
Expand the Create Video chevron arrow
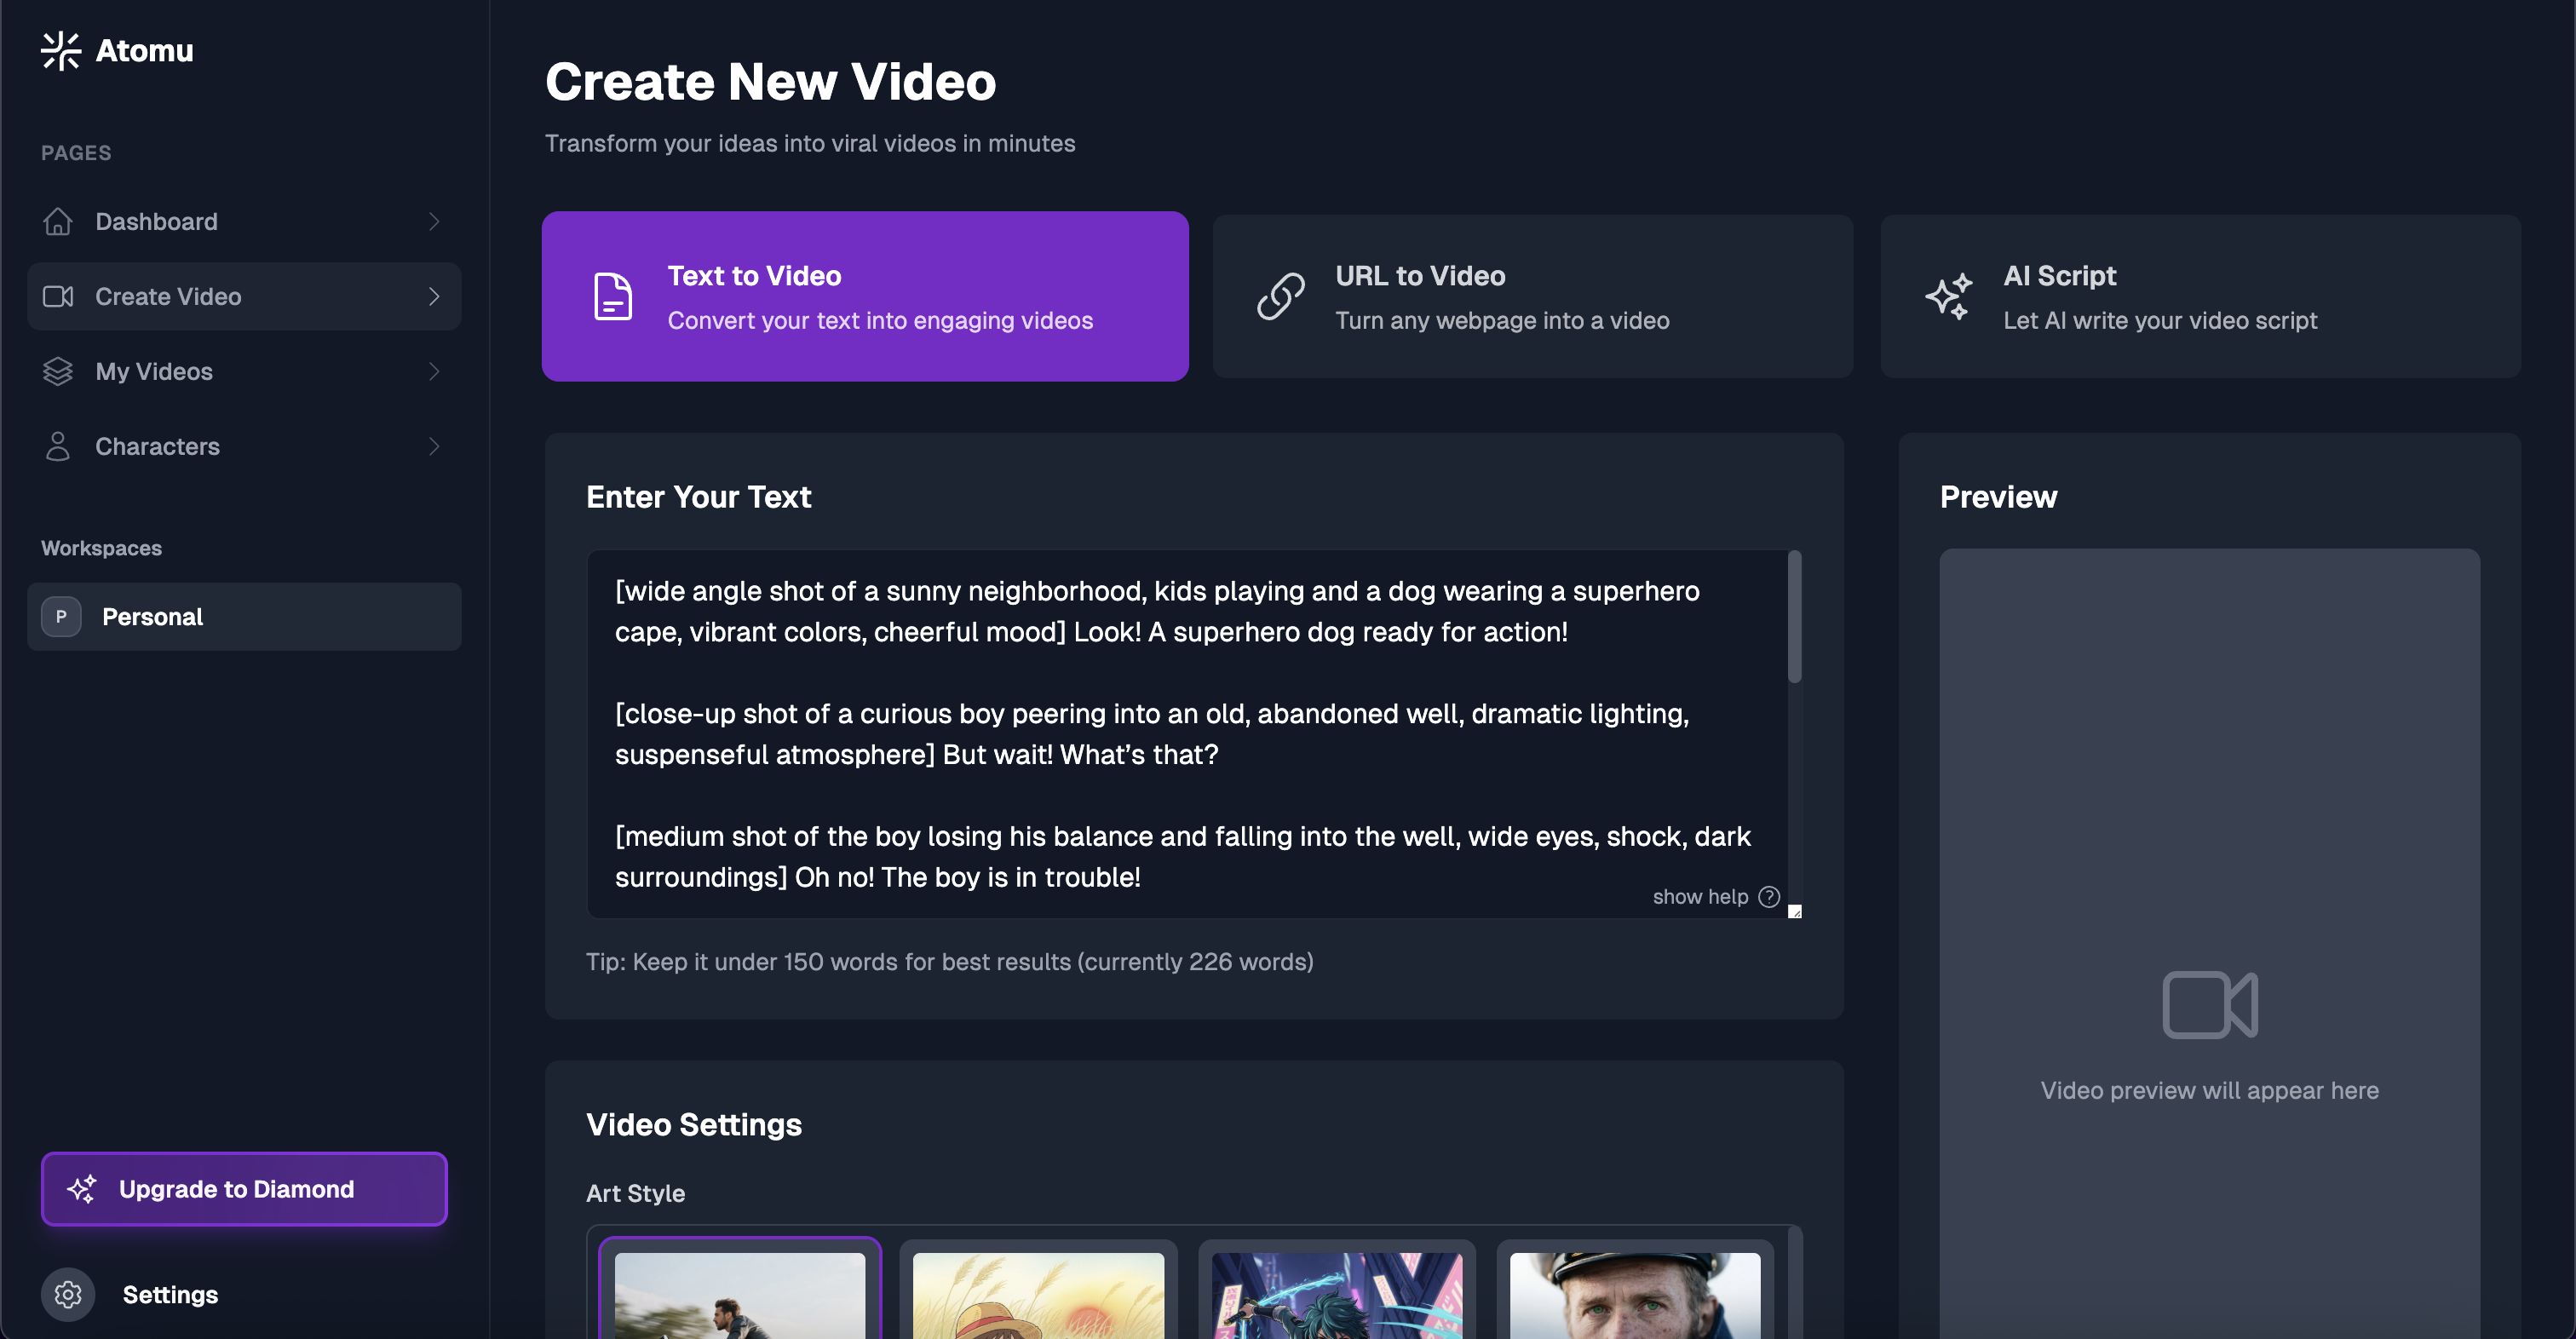(434, 296)
